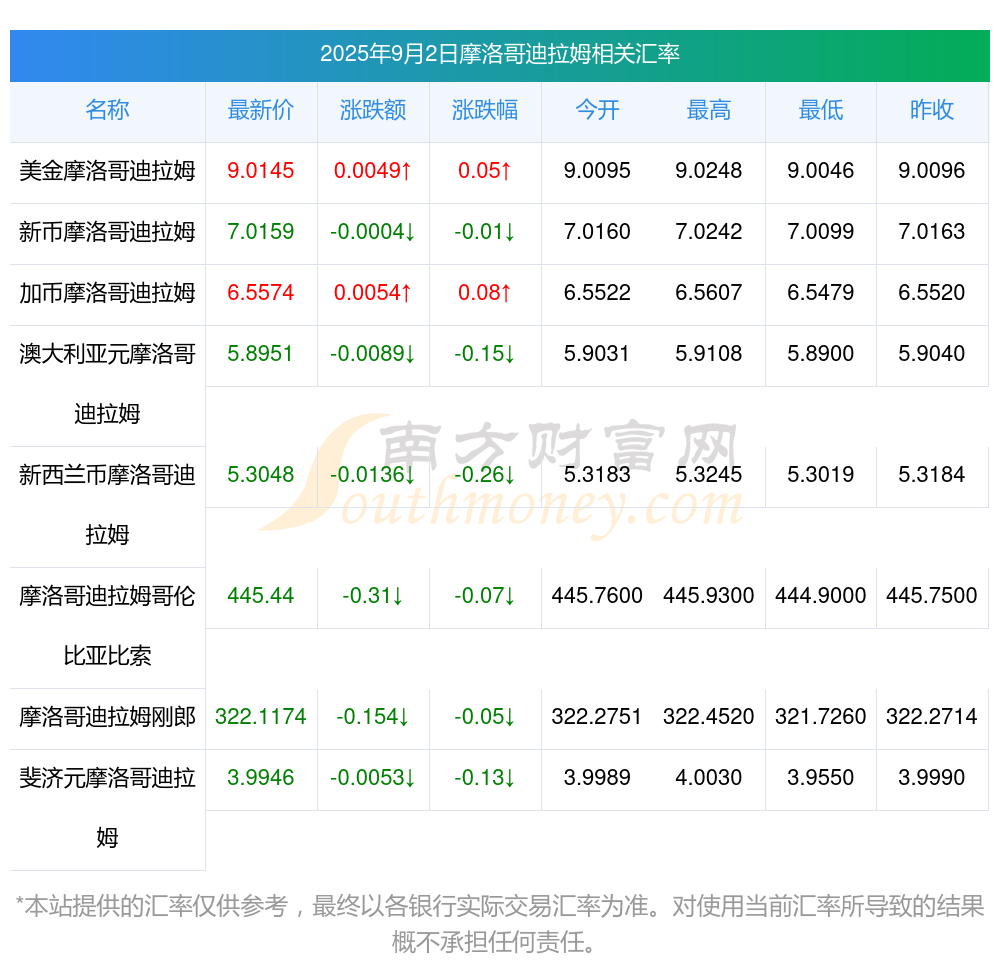Click the 涨跌额 column header
This screenshot has height=973, width=1000.
[x=373, y=110]
